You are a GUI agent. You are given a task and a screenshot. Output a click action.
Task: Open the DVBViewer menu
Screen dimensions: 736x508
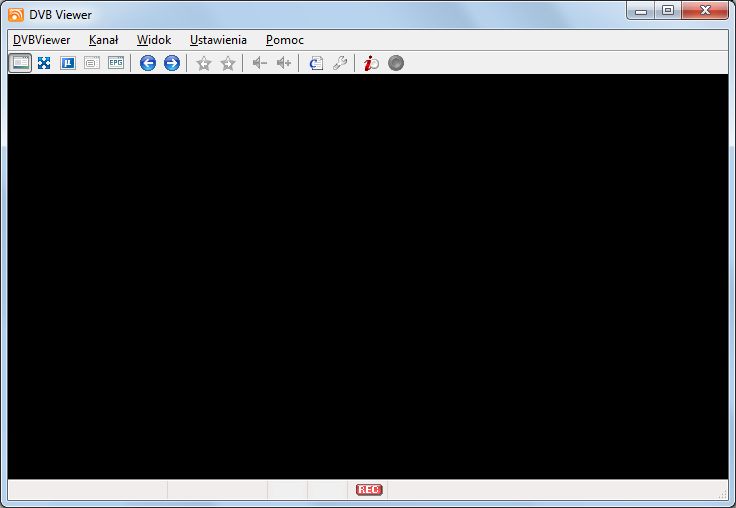[x=41, y=40]
